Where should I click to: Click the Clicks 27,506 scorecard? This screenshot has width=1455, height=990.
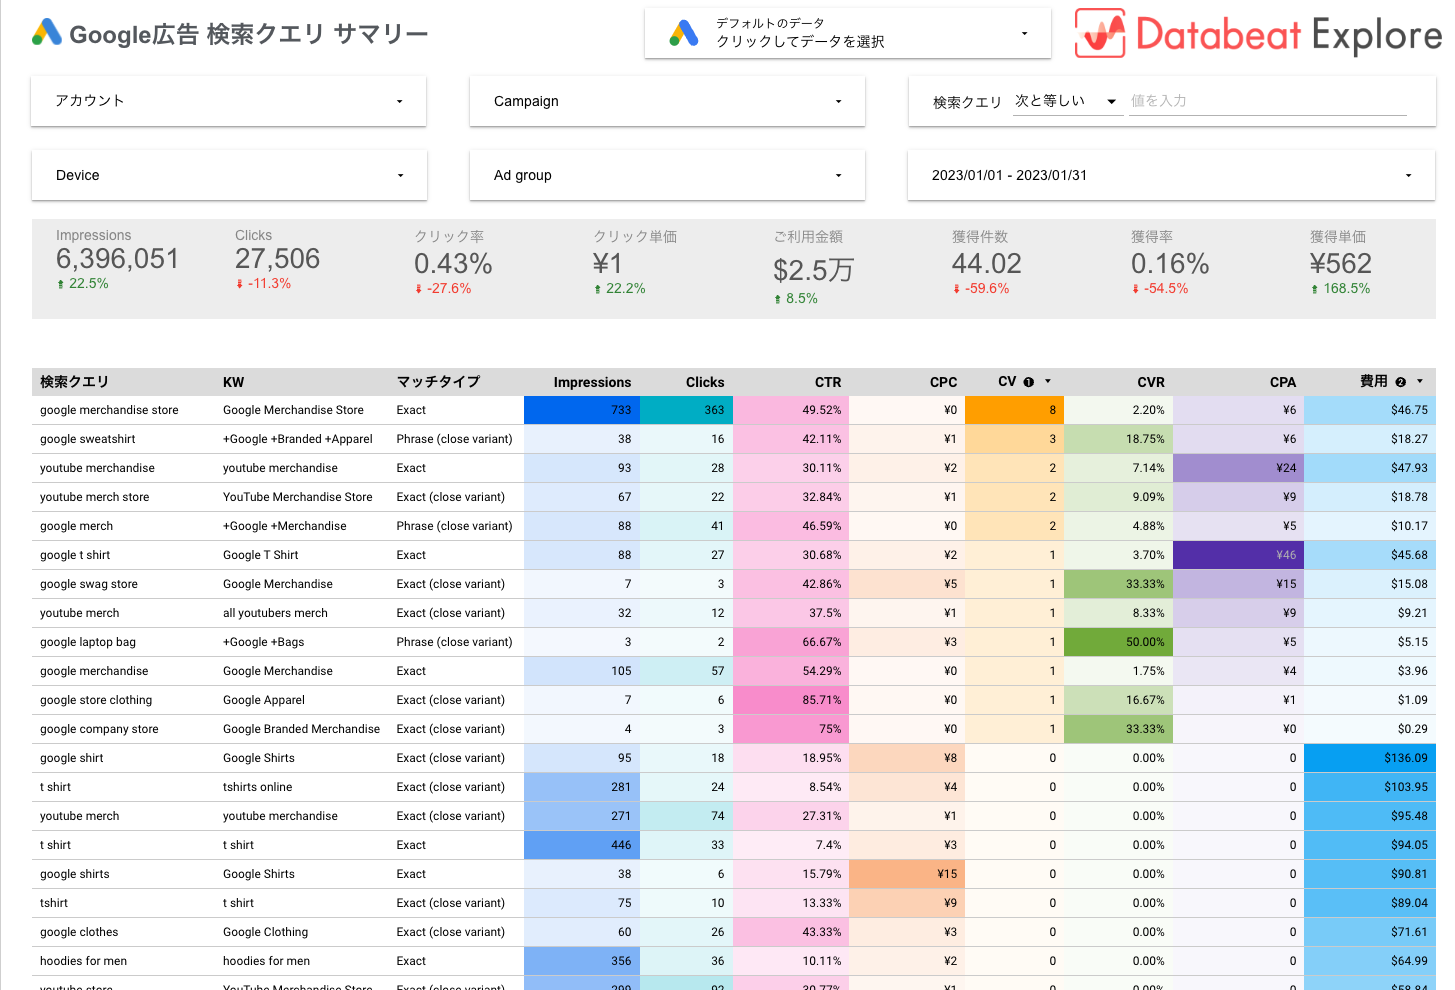click(x=277, y=262)
